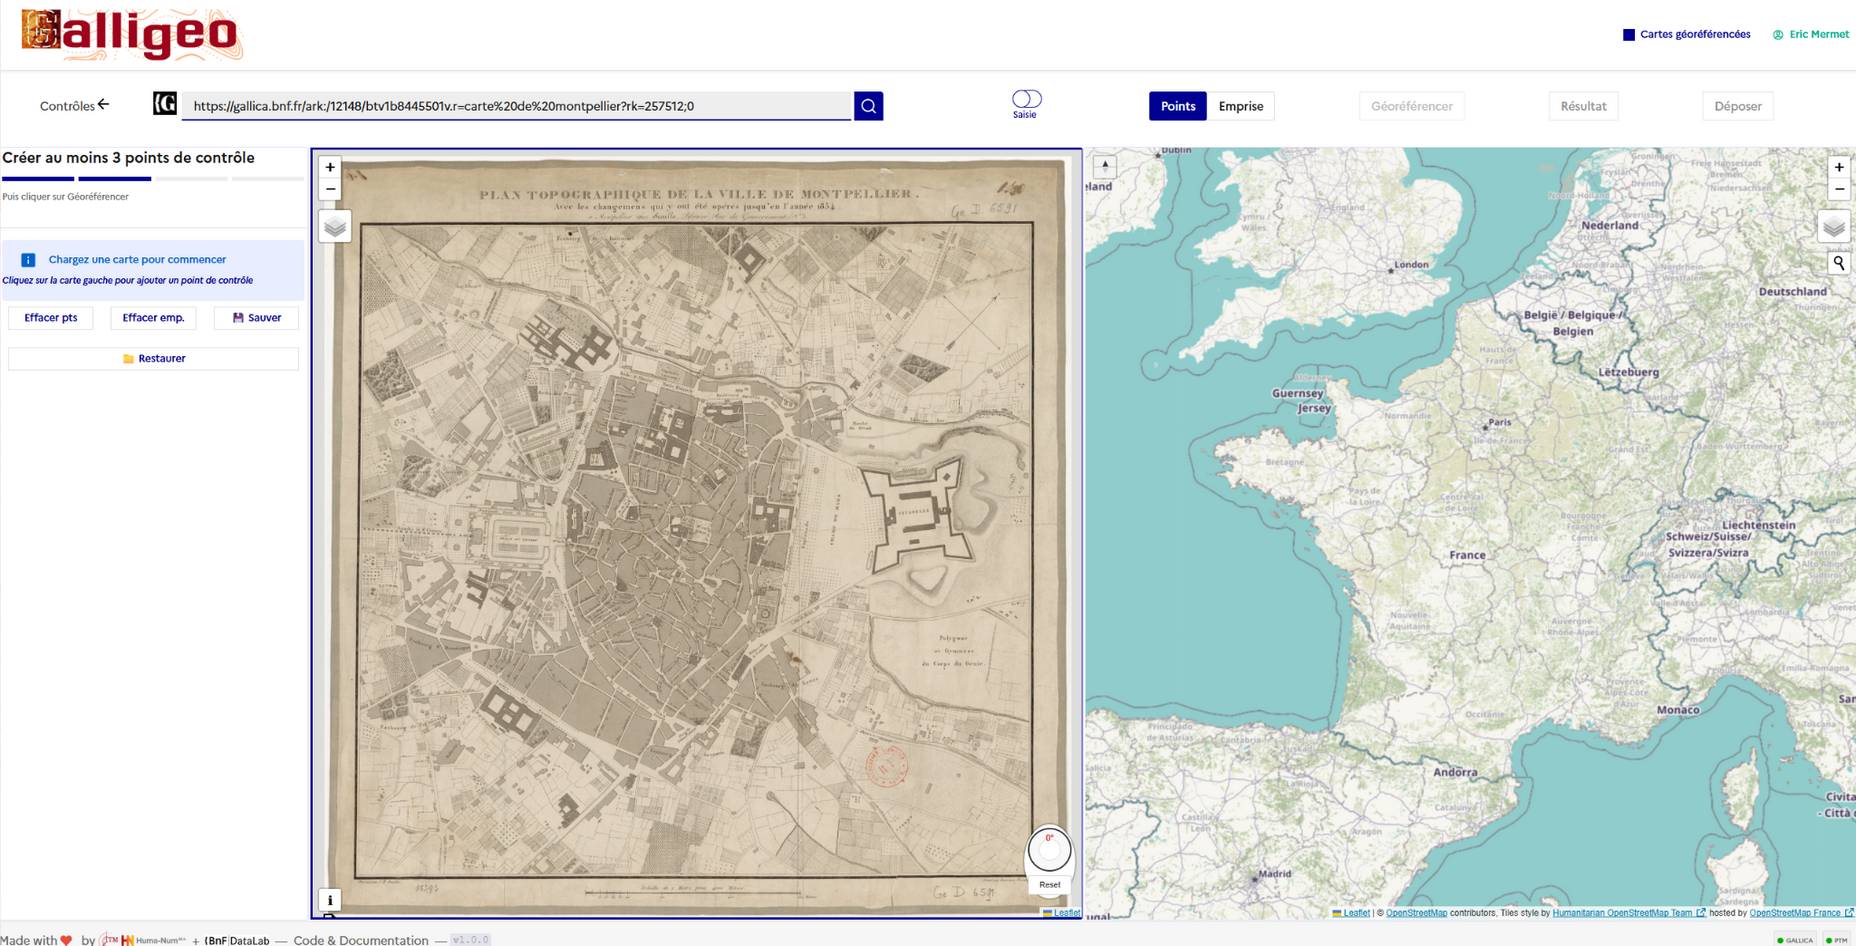Zoom out on the old Montpellier map

pyautogui.click(x=330, y=189)
